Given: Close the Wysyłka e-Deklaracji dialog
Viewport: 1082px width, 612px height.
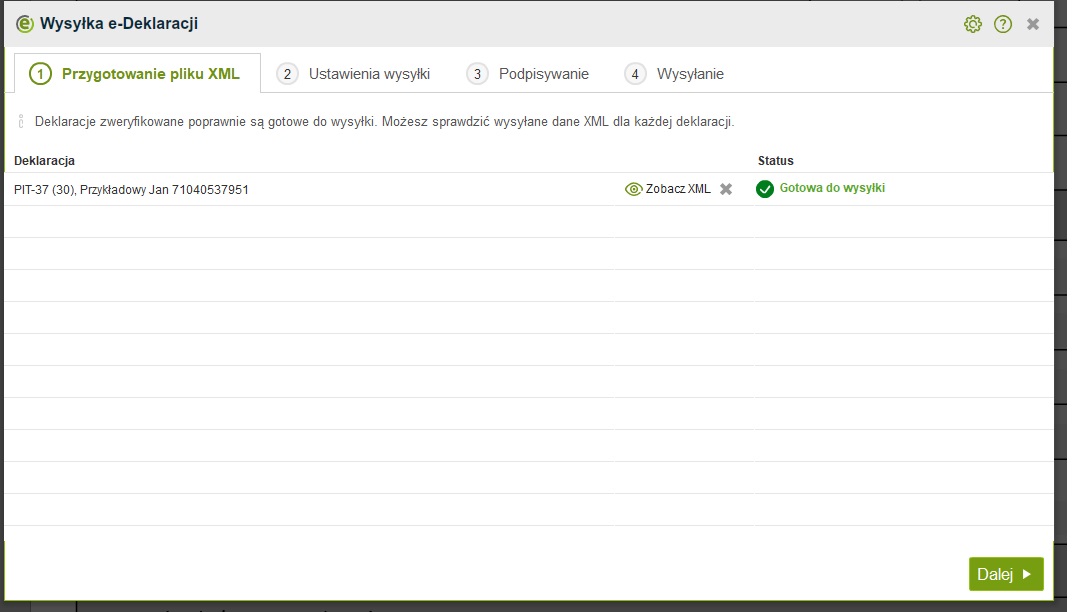Looking at the screenshot, I should 1033,24.
